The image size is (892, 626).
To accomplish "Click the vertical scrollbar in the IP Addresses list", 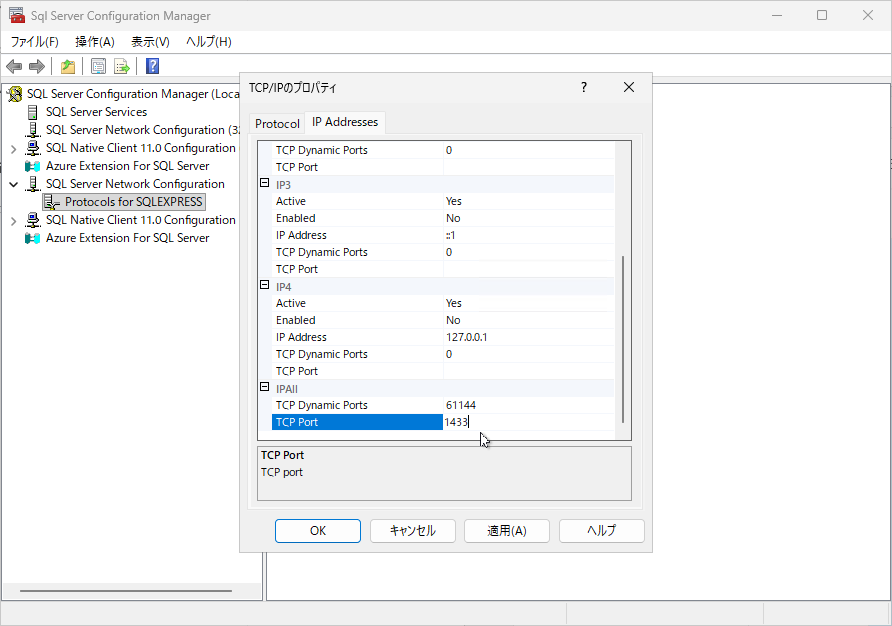I will pos(623,338).
